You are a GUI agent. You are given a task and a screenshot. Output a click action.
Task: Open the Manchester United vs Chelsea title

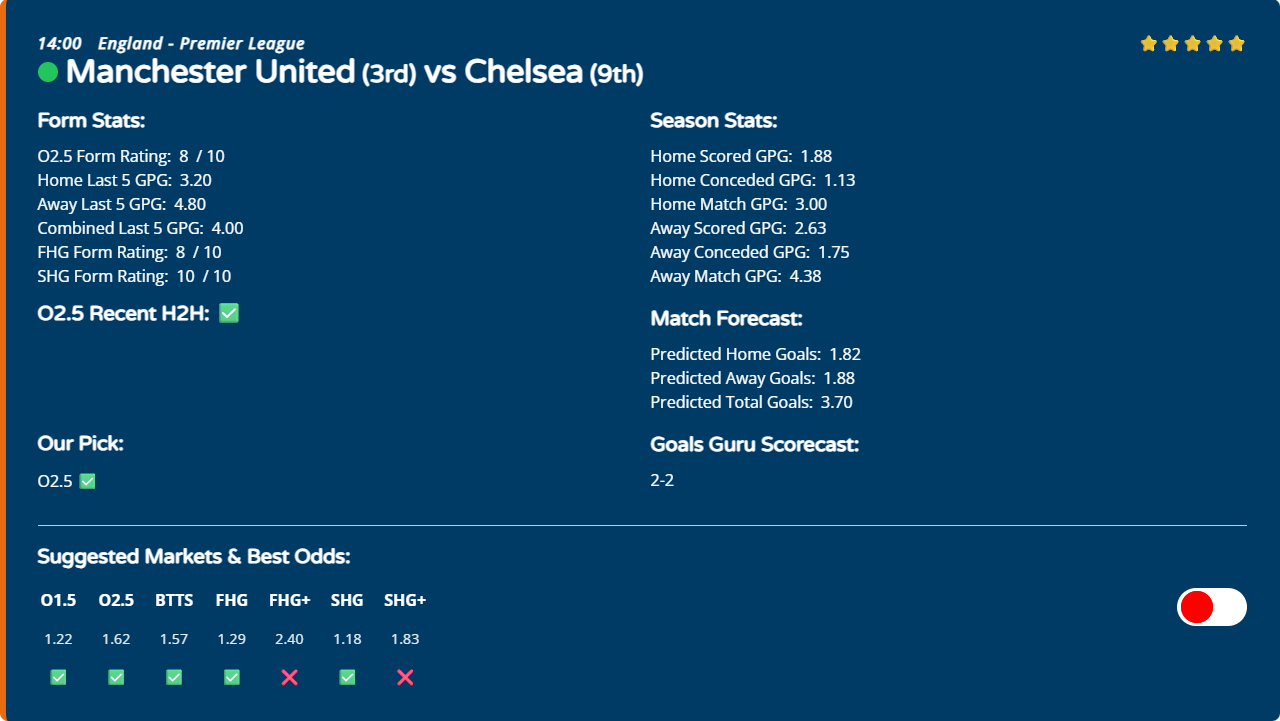[354, 72]
